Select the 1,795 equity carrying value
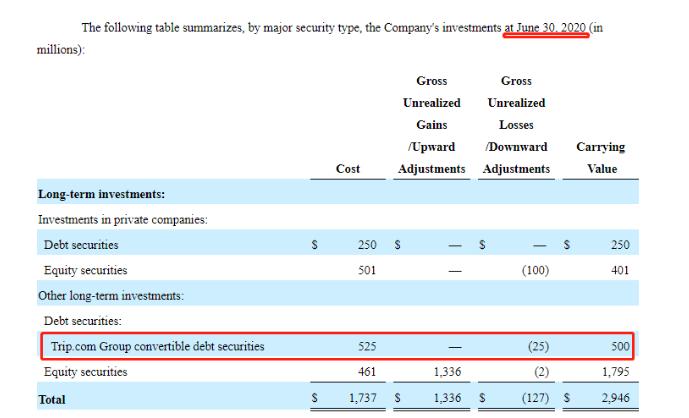Screen dimensions: 689x418 pos(616,372)
